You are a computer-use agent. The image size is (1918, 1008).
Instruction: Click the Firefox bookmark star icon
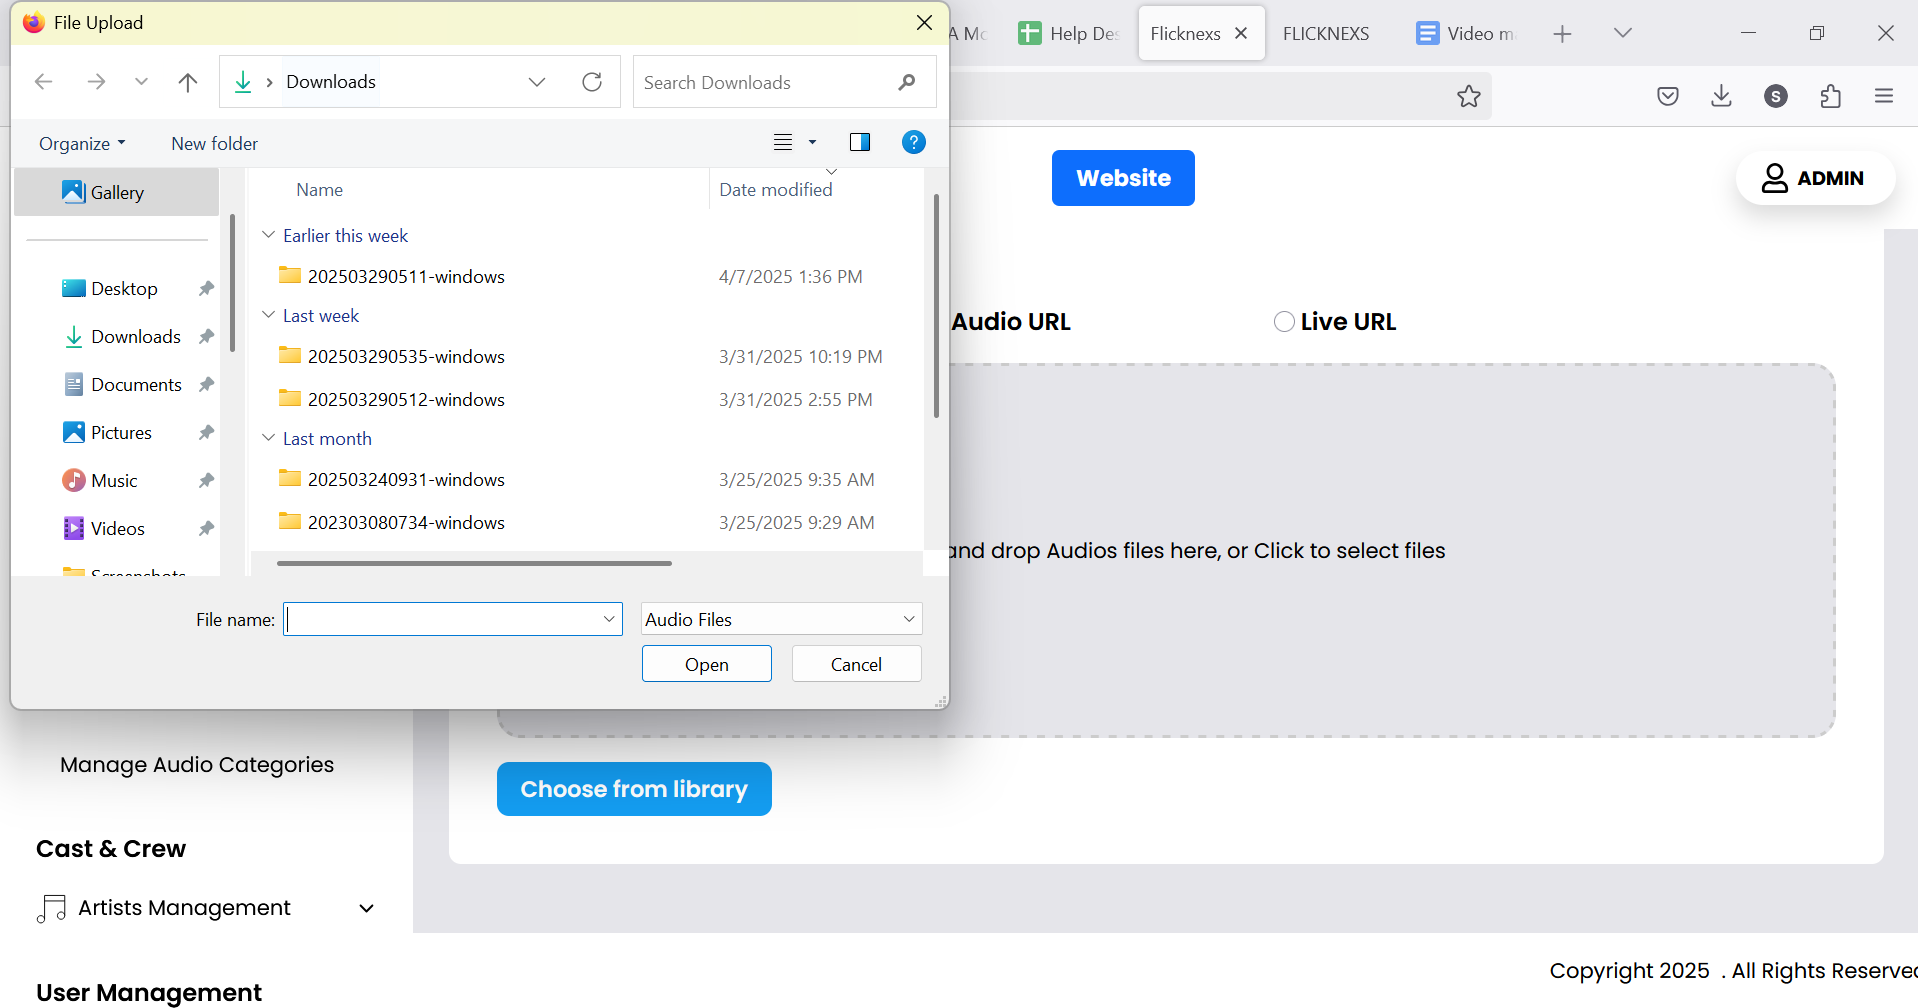(1468, 96)
